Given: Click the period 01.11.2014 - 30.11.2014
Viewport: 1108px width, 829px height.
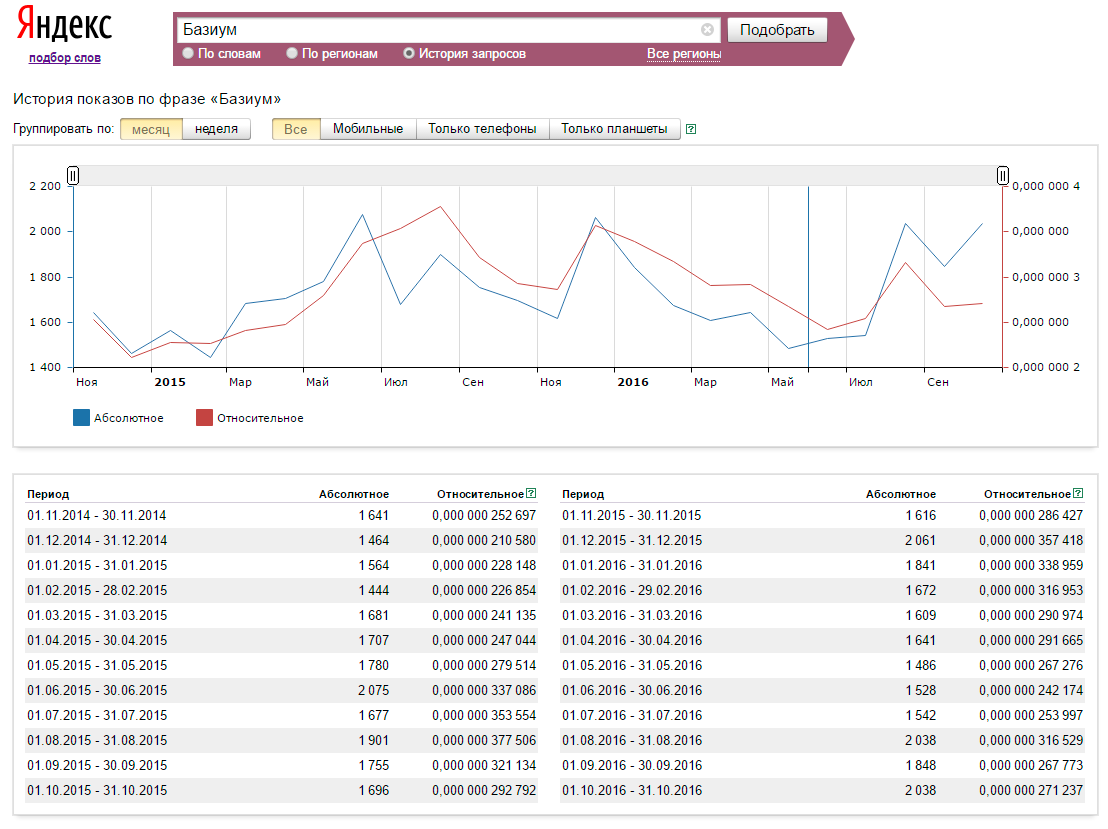Looking at the screenshot, I should pyautogui.click(x=97, y=515).
